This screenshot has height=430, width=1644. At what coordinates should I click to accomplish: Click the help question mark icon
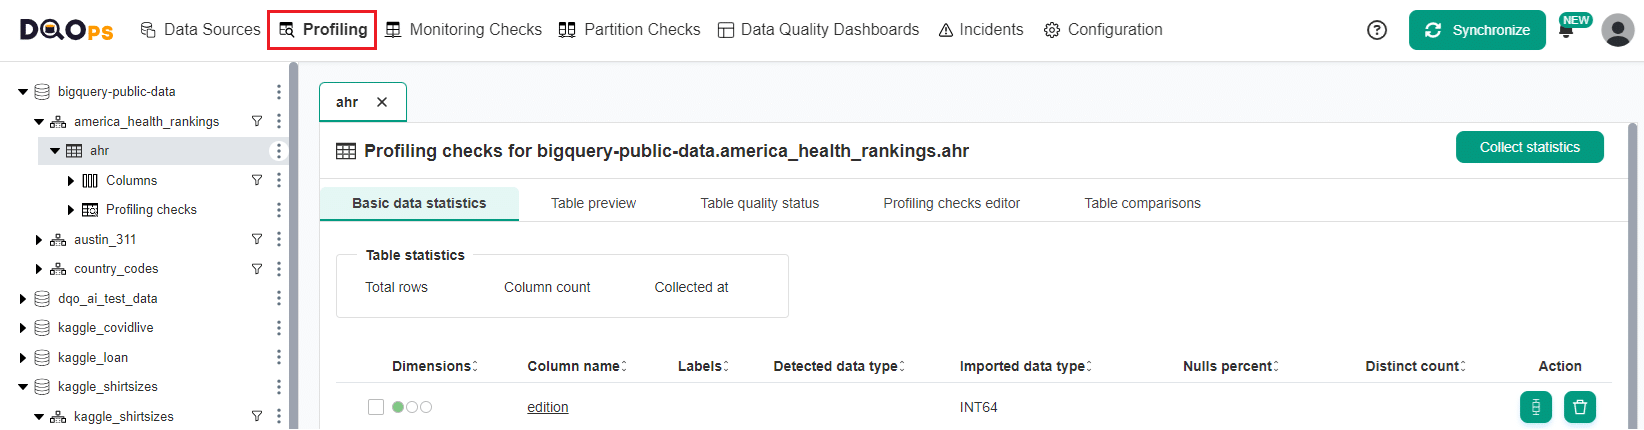[x=1377, y=30]
